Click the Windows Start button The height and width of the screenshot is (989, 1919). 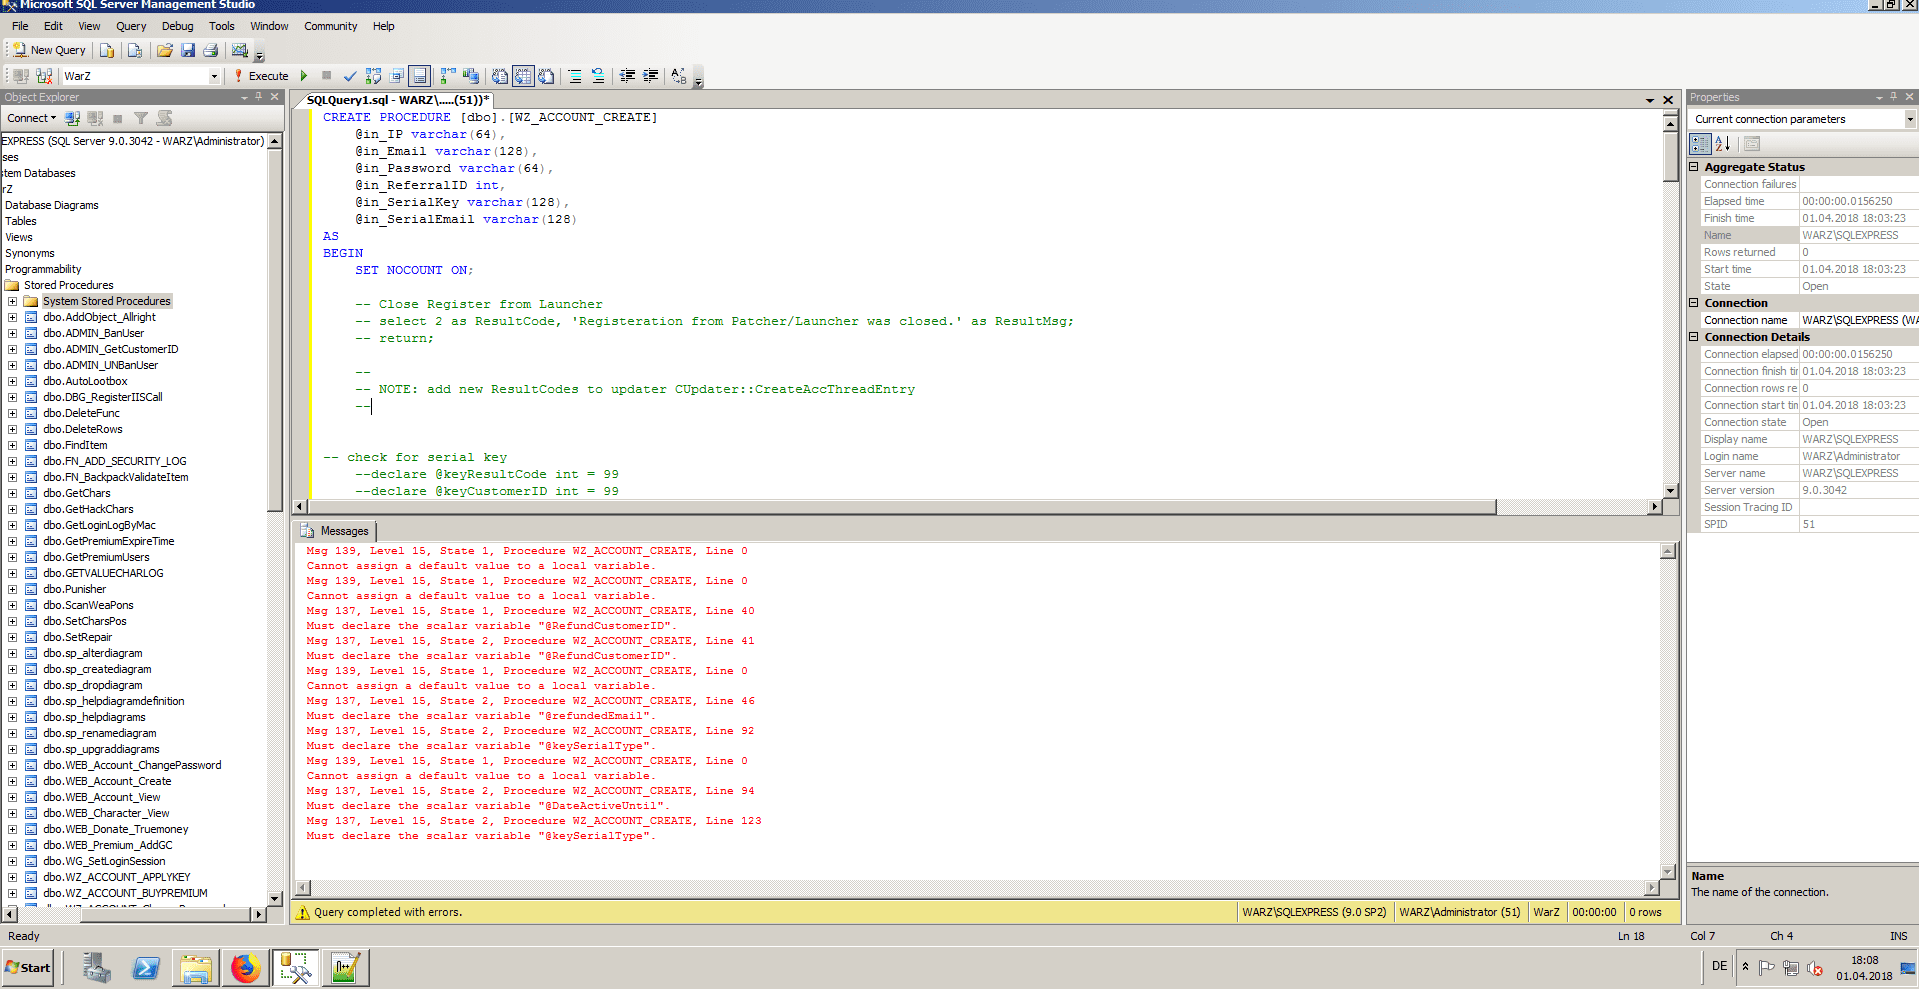tap(28, 967)
